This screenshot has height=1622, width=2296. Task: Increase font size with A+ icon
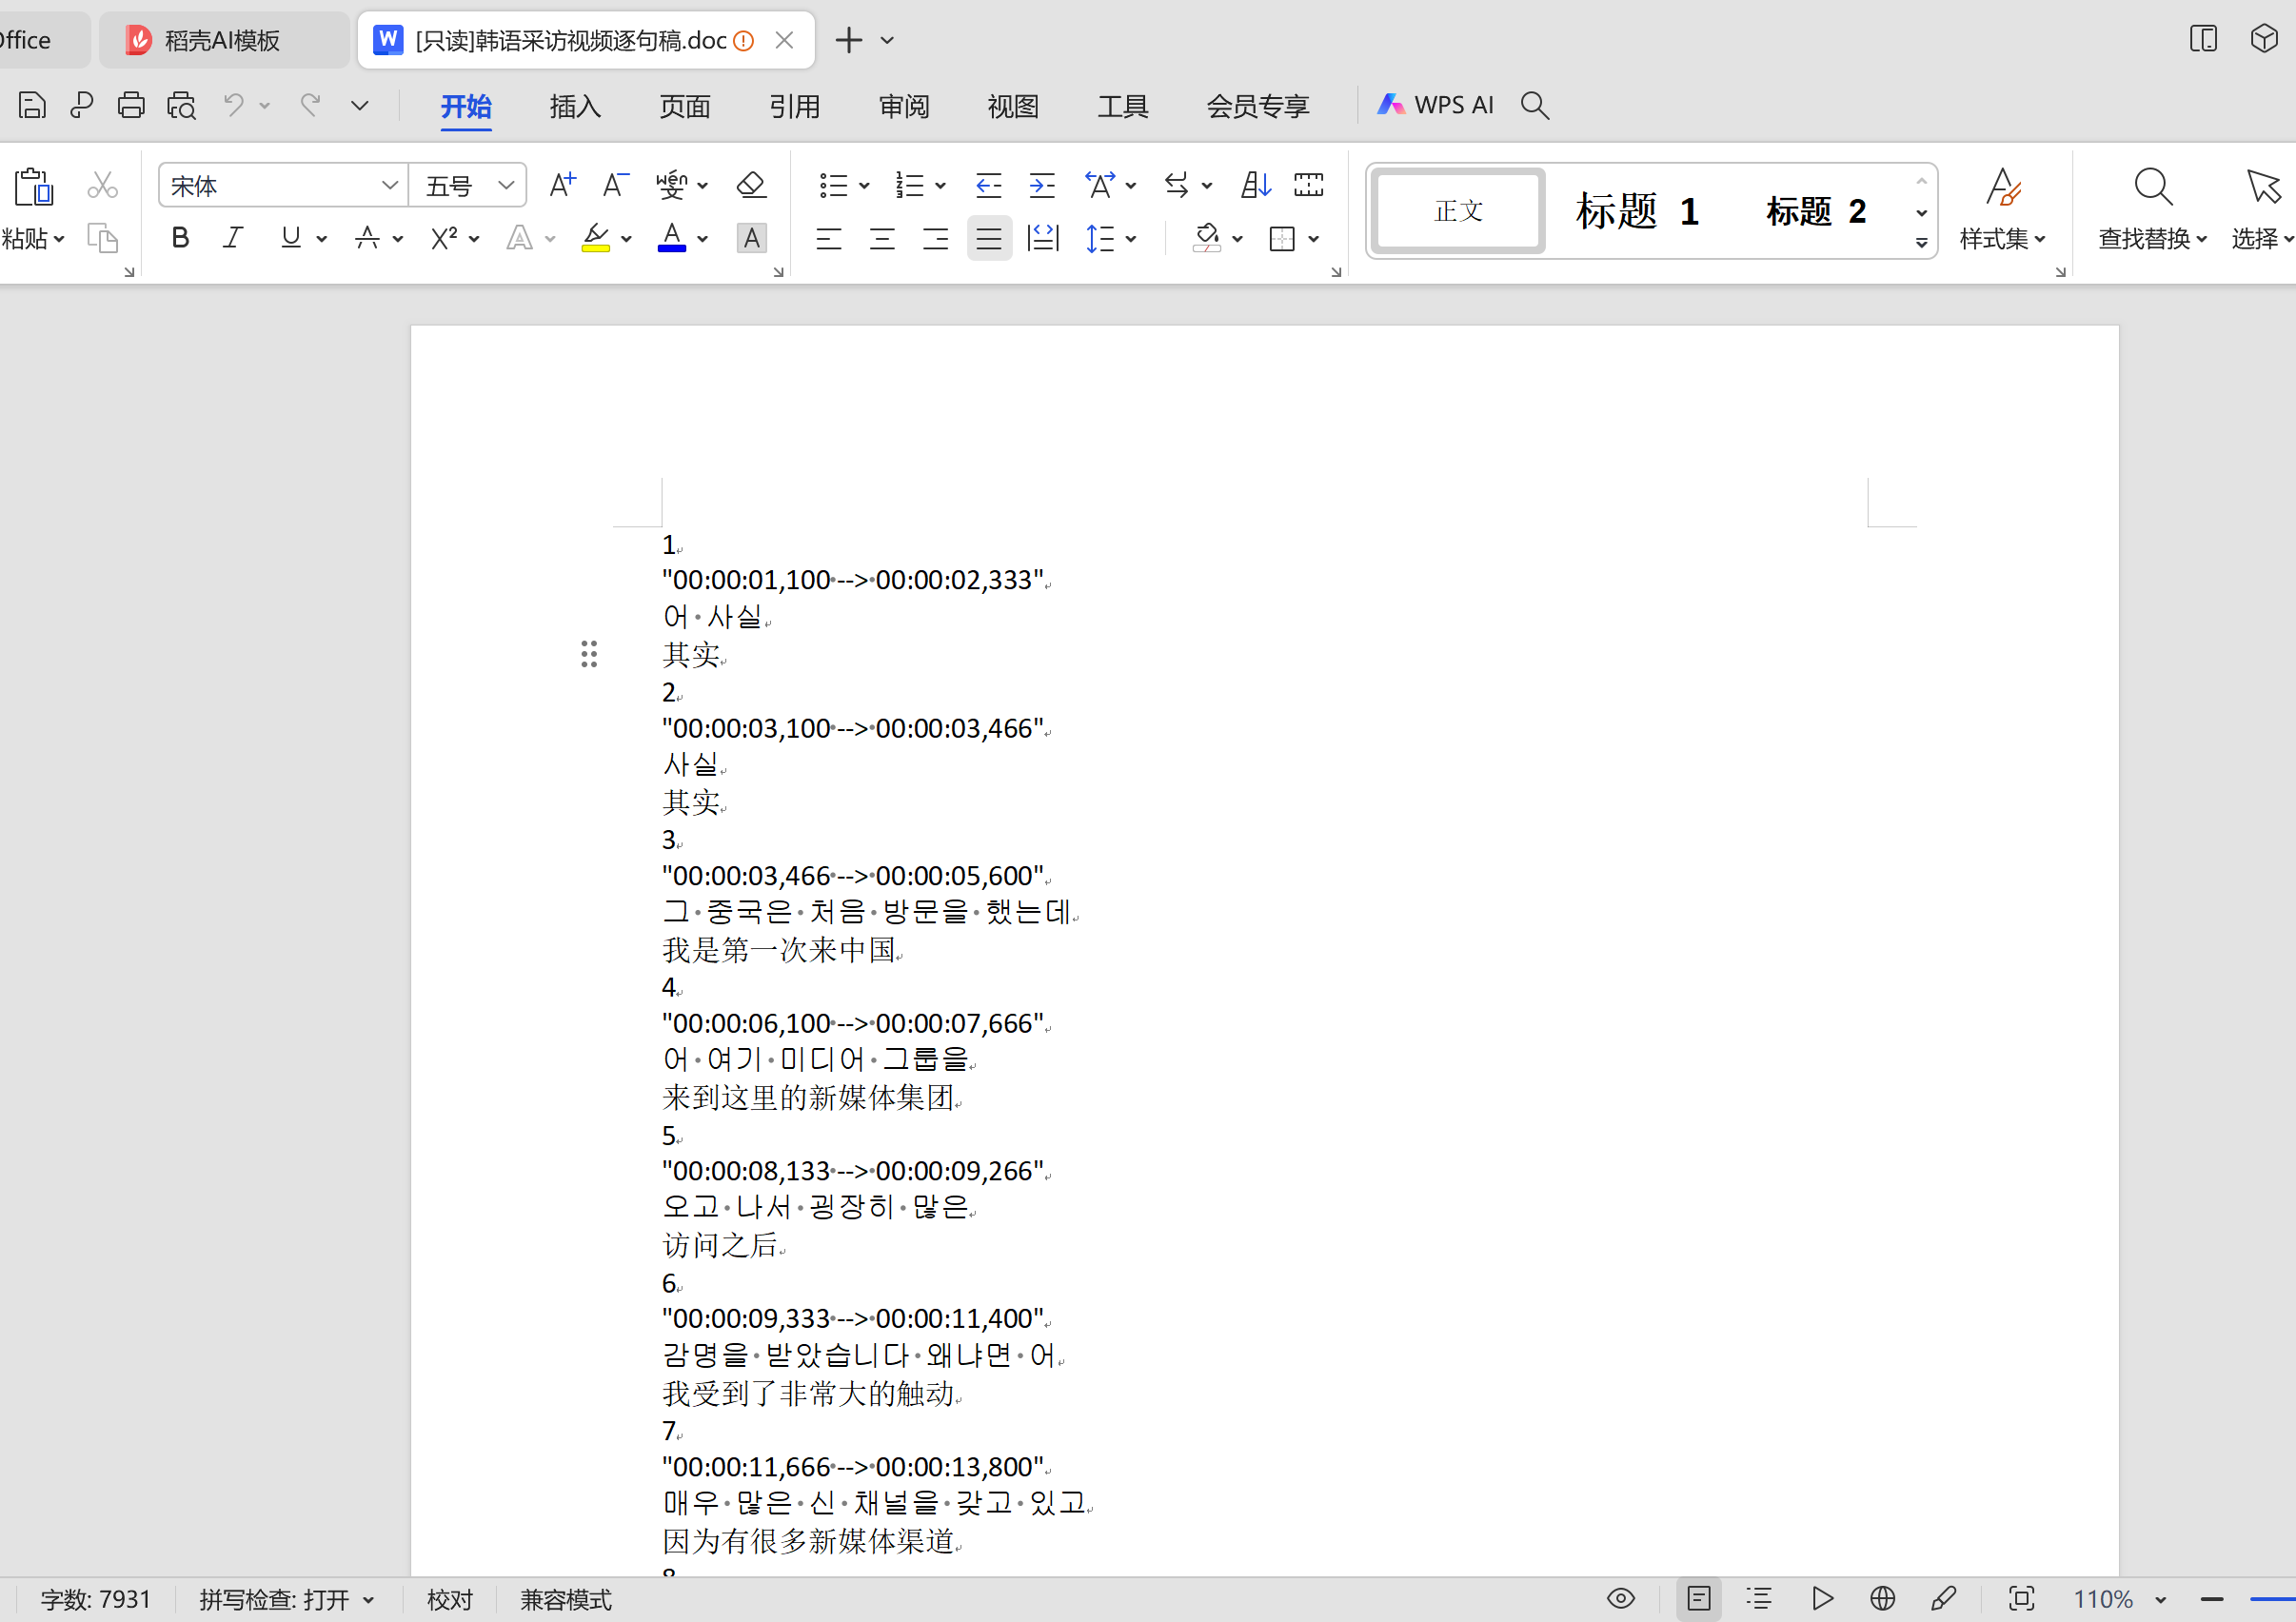click(562, 185)
